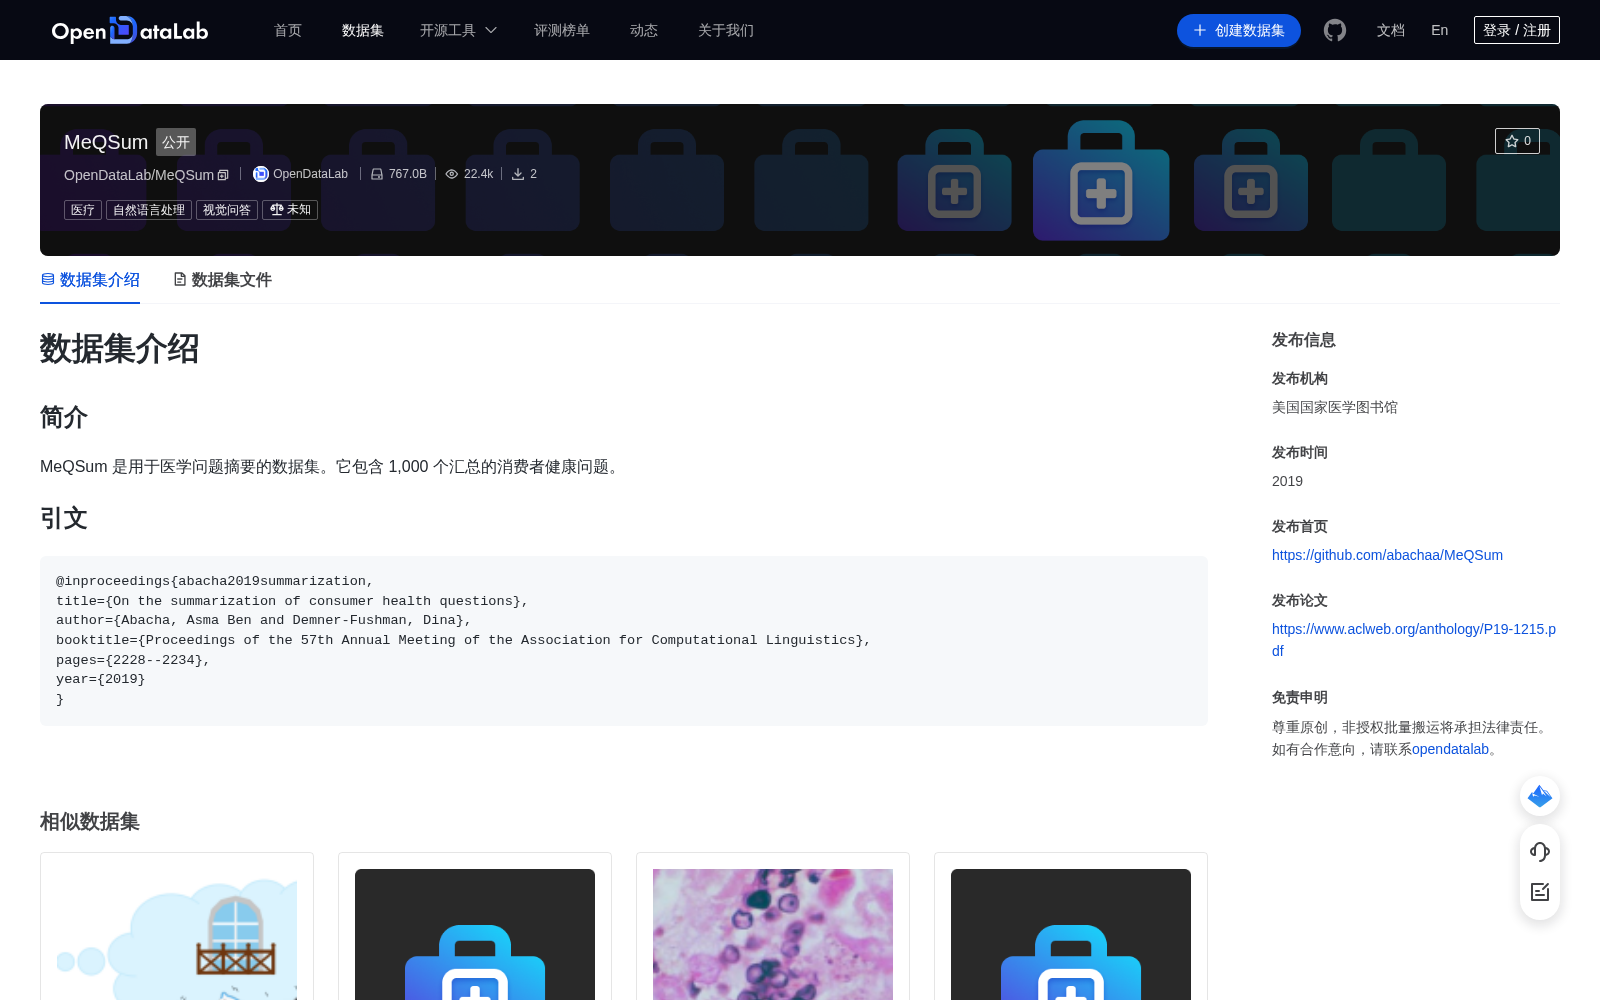Click the 登录 / 注册 button
This screenshot has width=1600, height=1000.
[x=1517, y=30]
